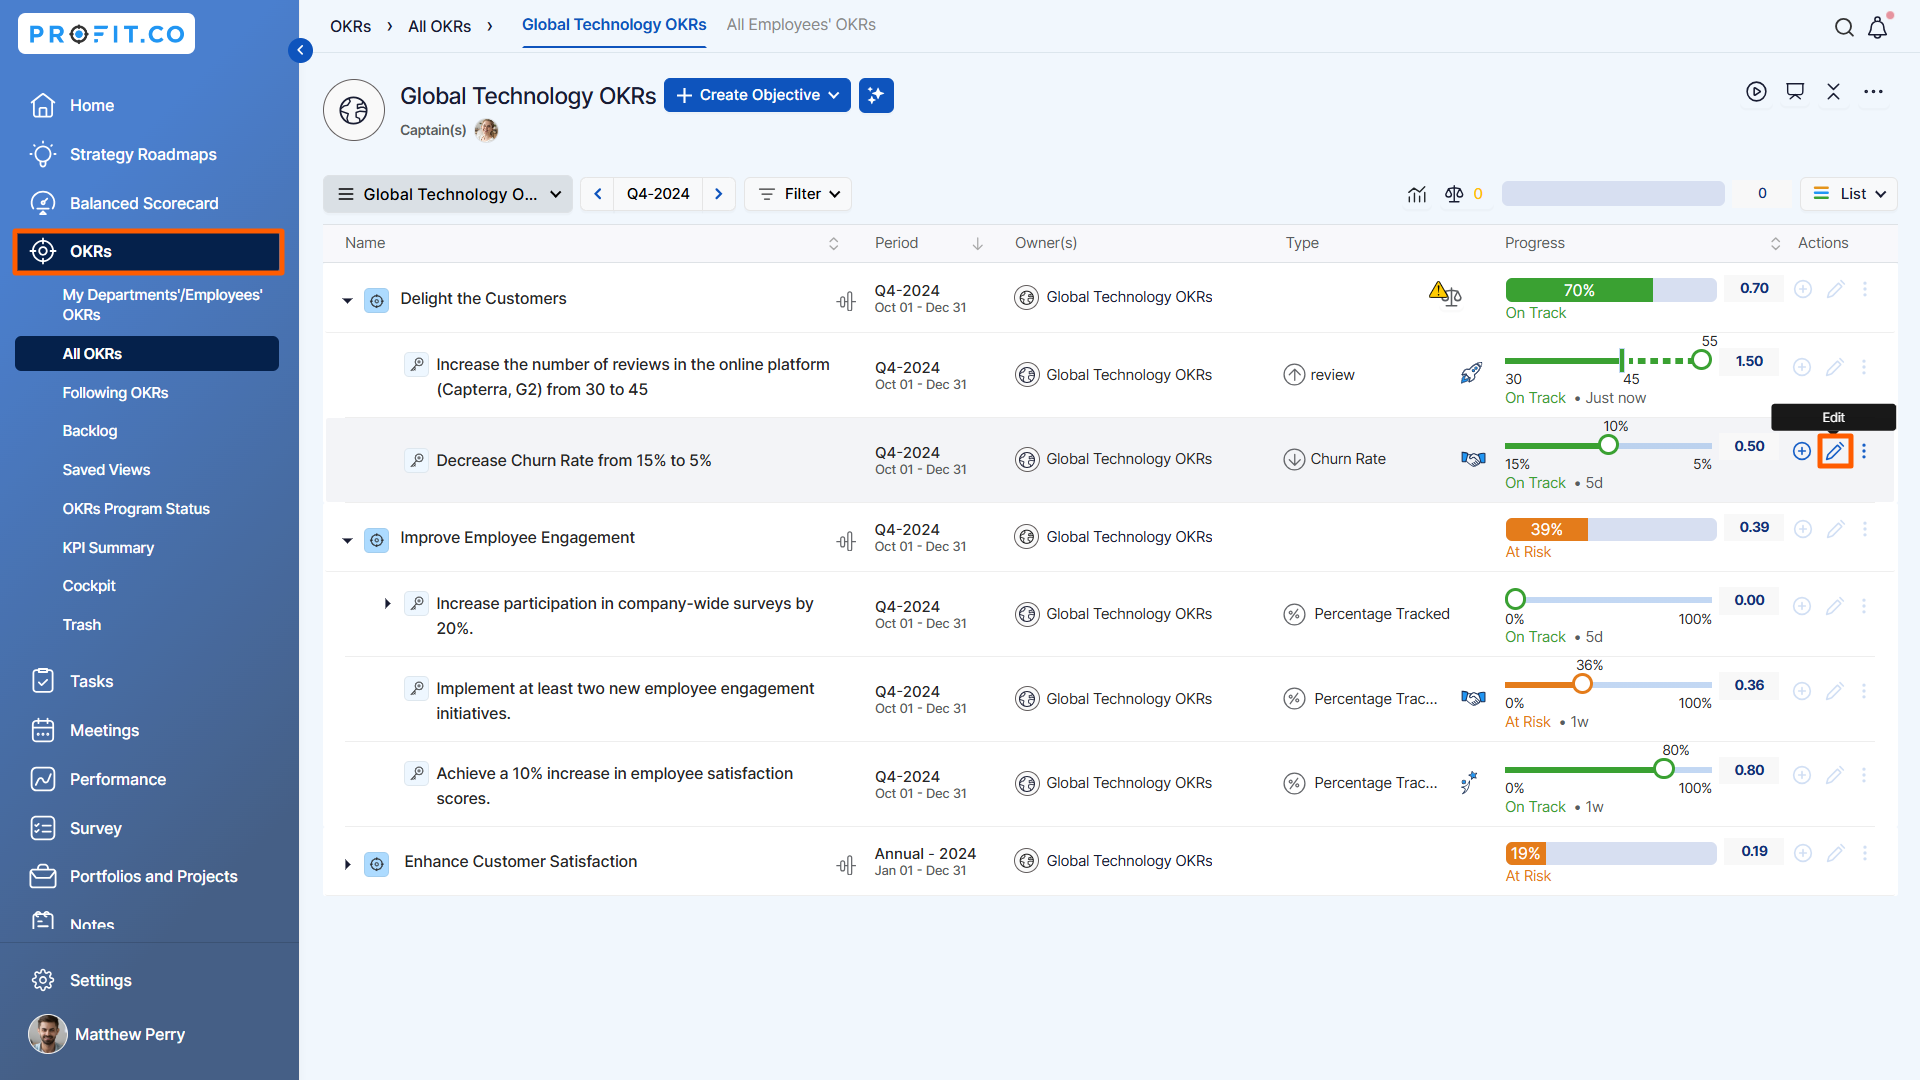Click the Edit pencil for Decrease Churn Rate
This screenshot has height=1080, width=1920.
click(x=1834, y=451)
